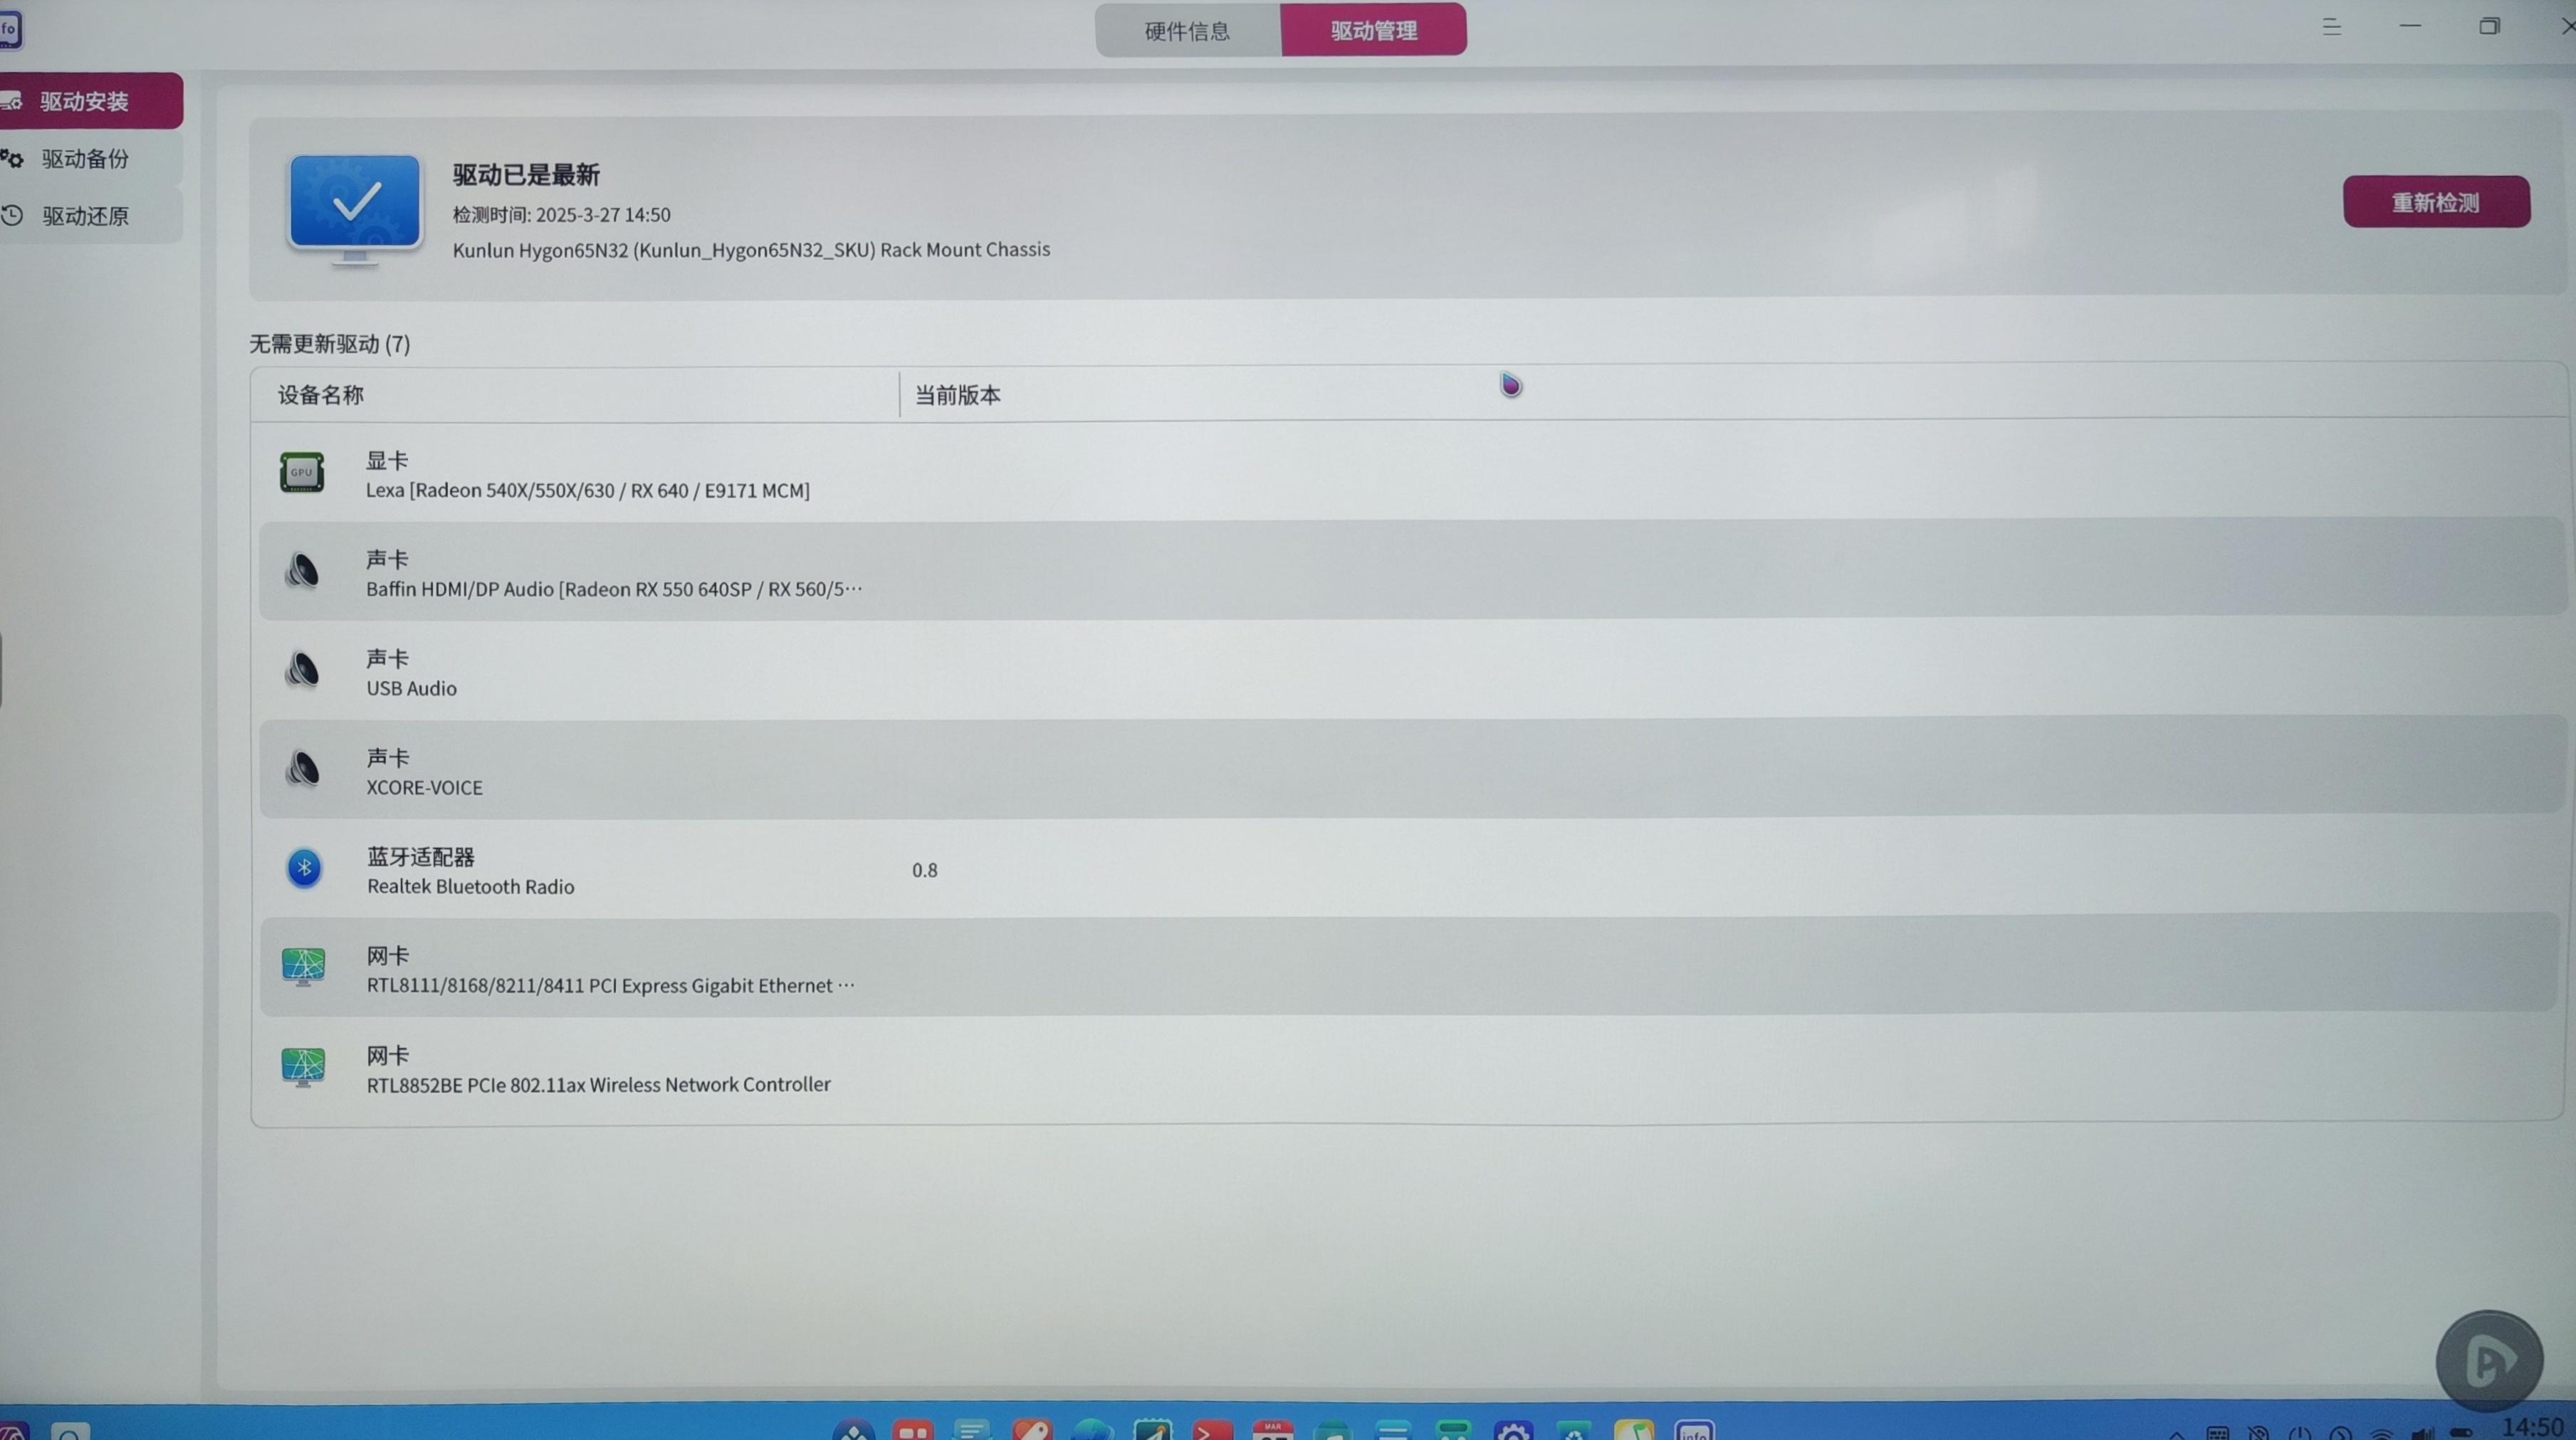The width and height of the screenshot is (2576, 1440).
Task: Click the 设备名称 column header
Action: pos(321,394)
